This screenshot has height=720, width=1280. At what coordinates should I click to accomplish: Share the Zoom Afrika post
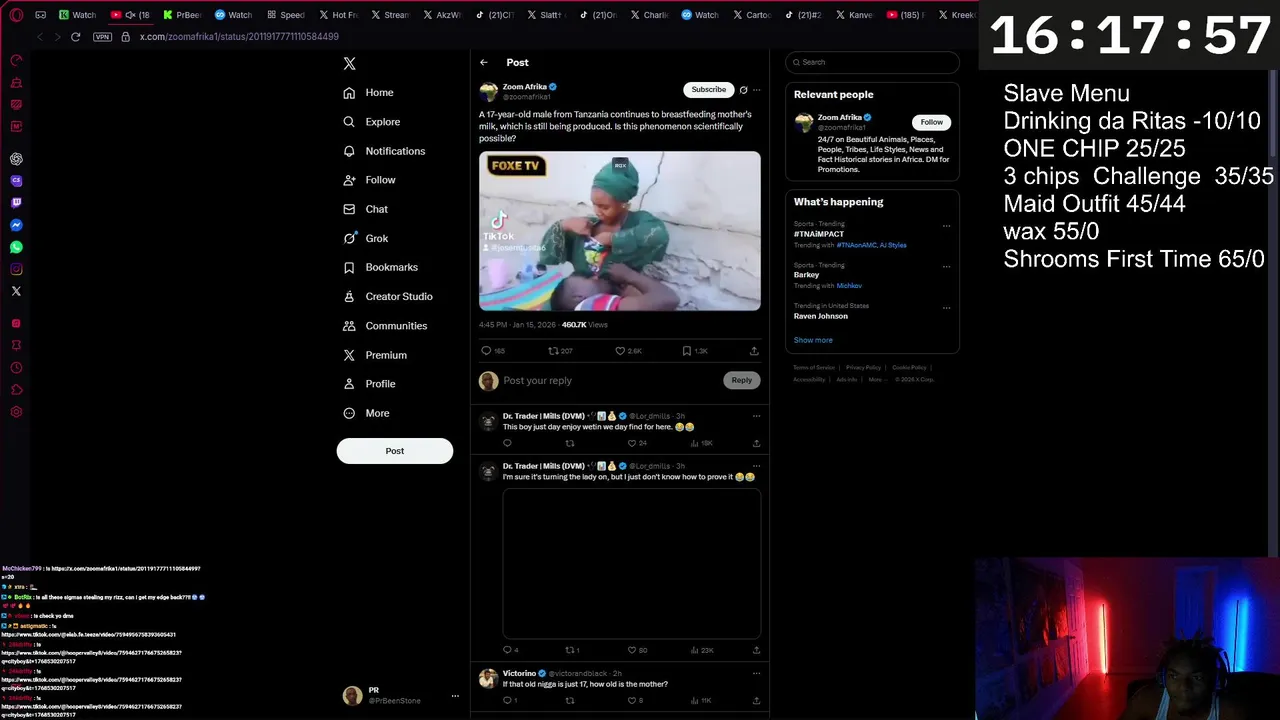(x=754, y=351)
